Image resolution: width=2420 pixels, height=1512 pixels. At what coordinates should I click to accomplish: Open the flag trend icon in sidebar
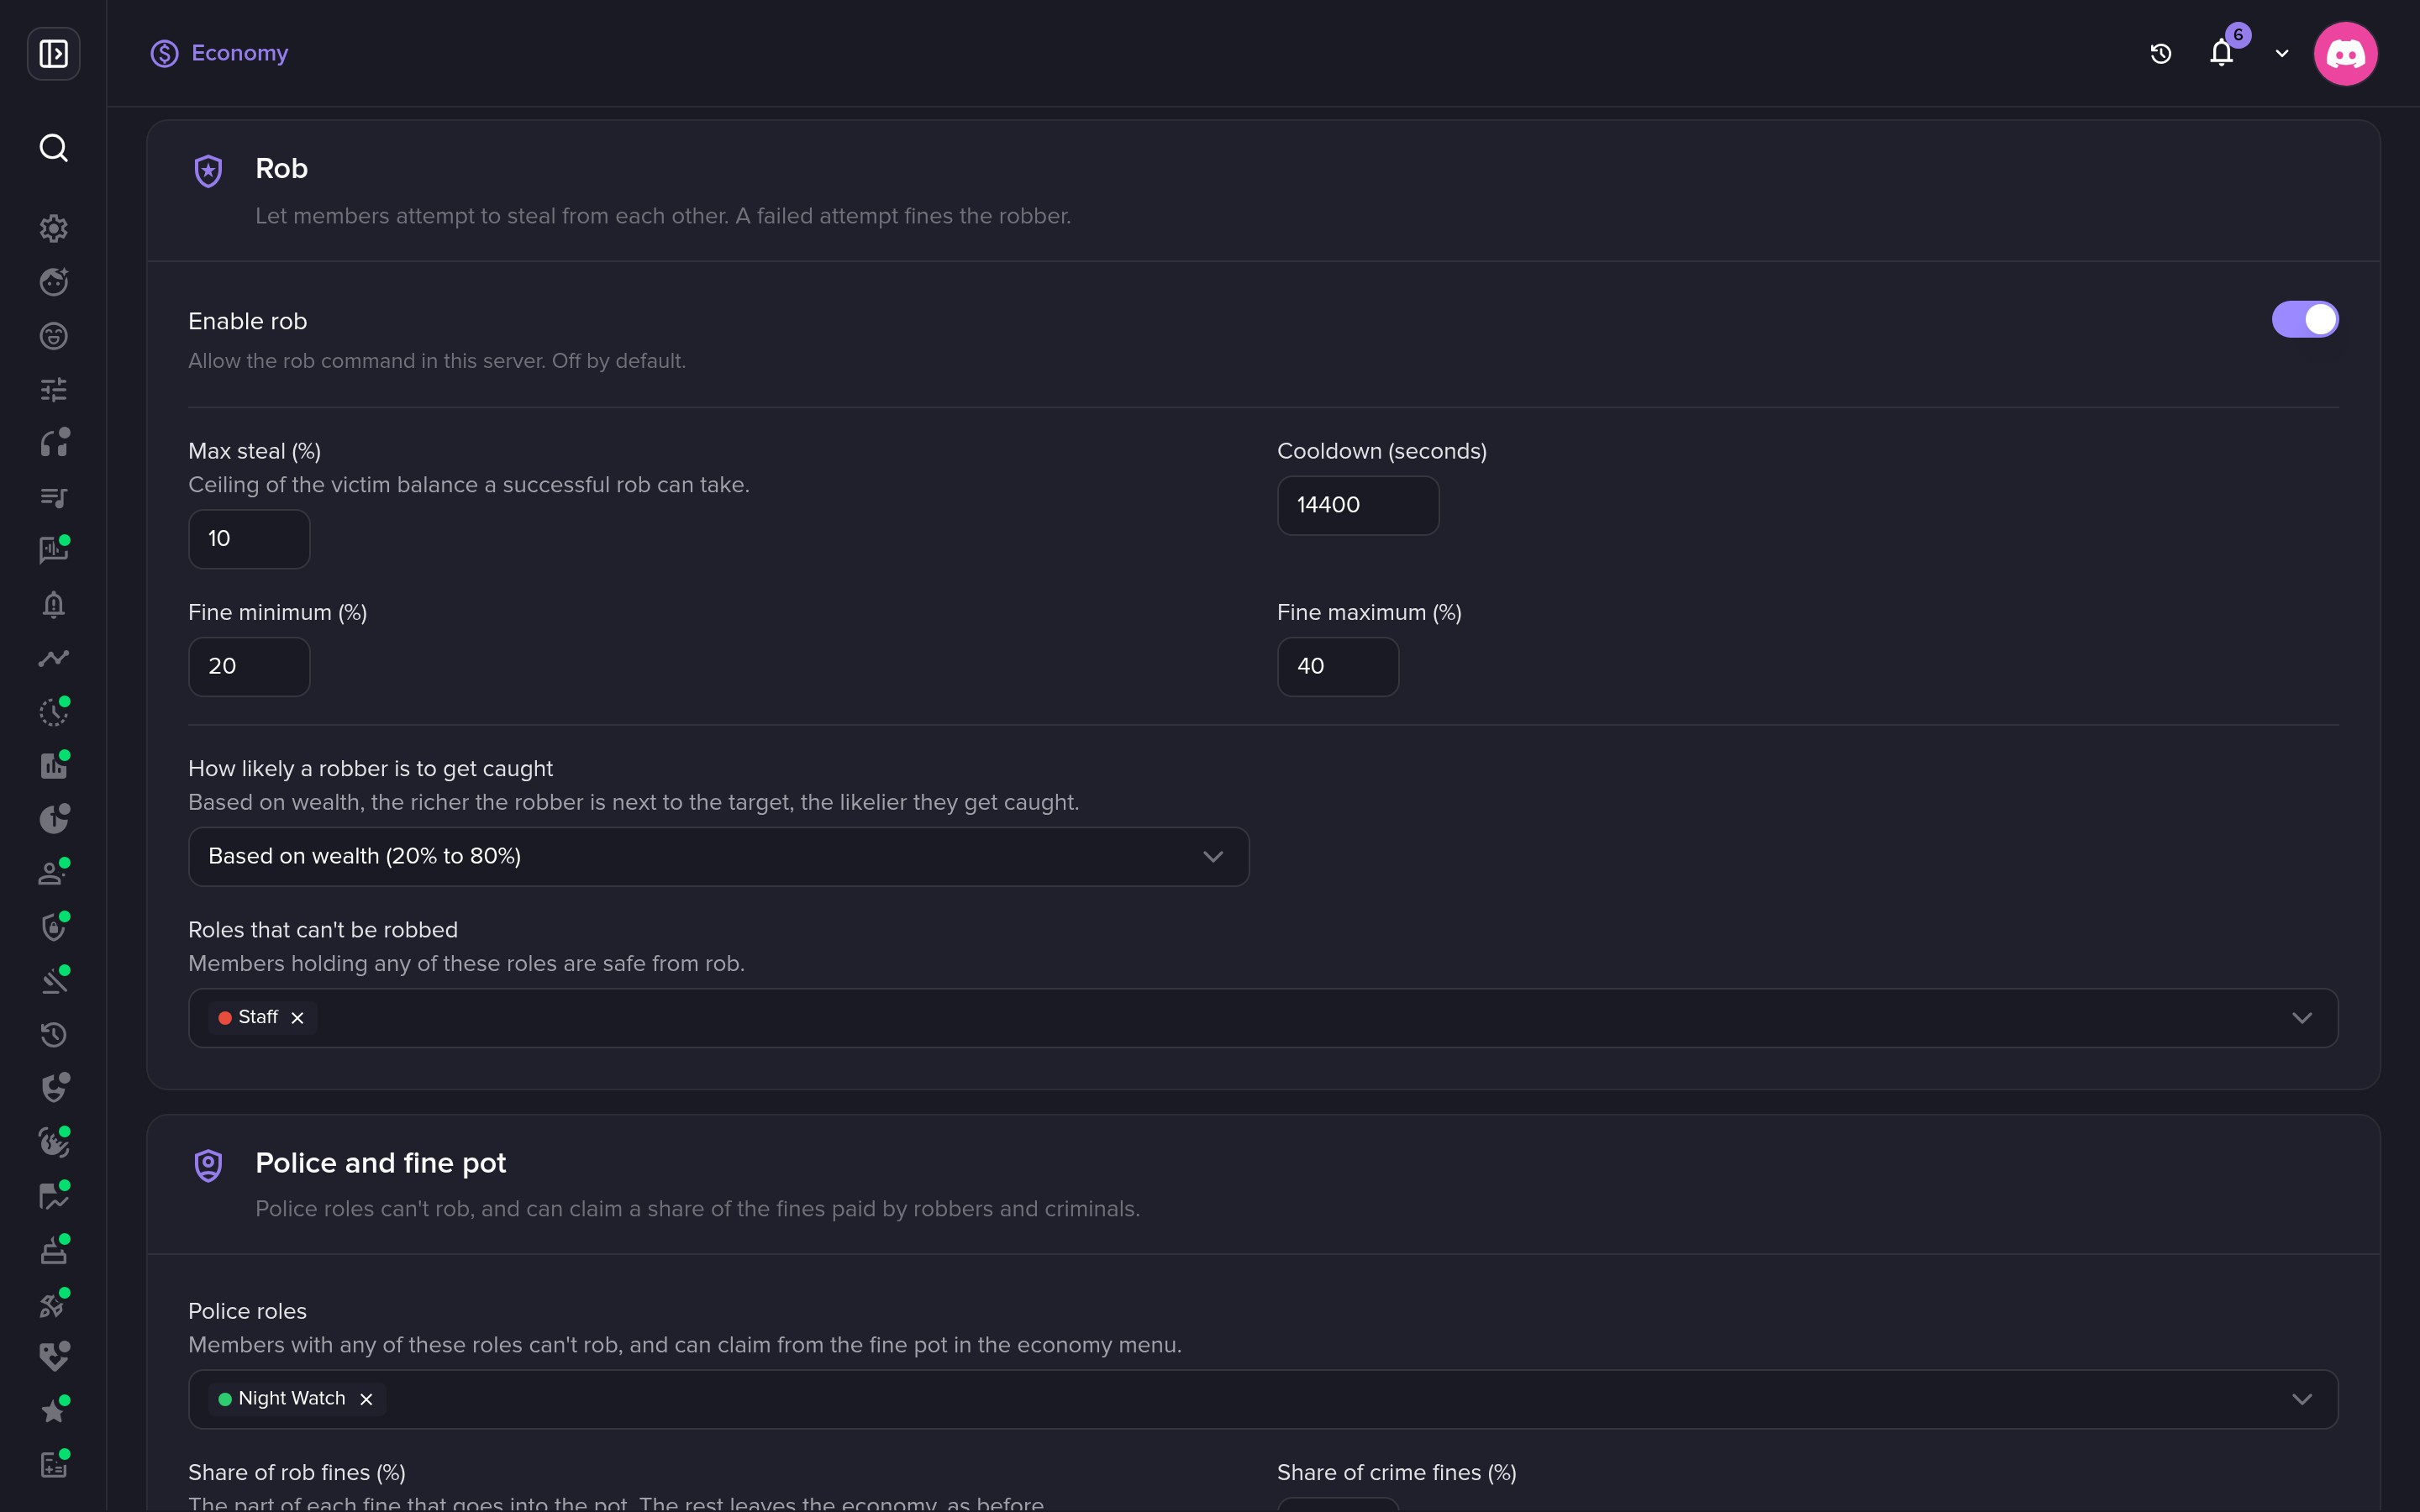[53, 1196]
